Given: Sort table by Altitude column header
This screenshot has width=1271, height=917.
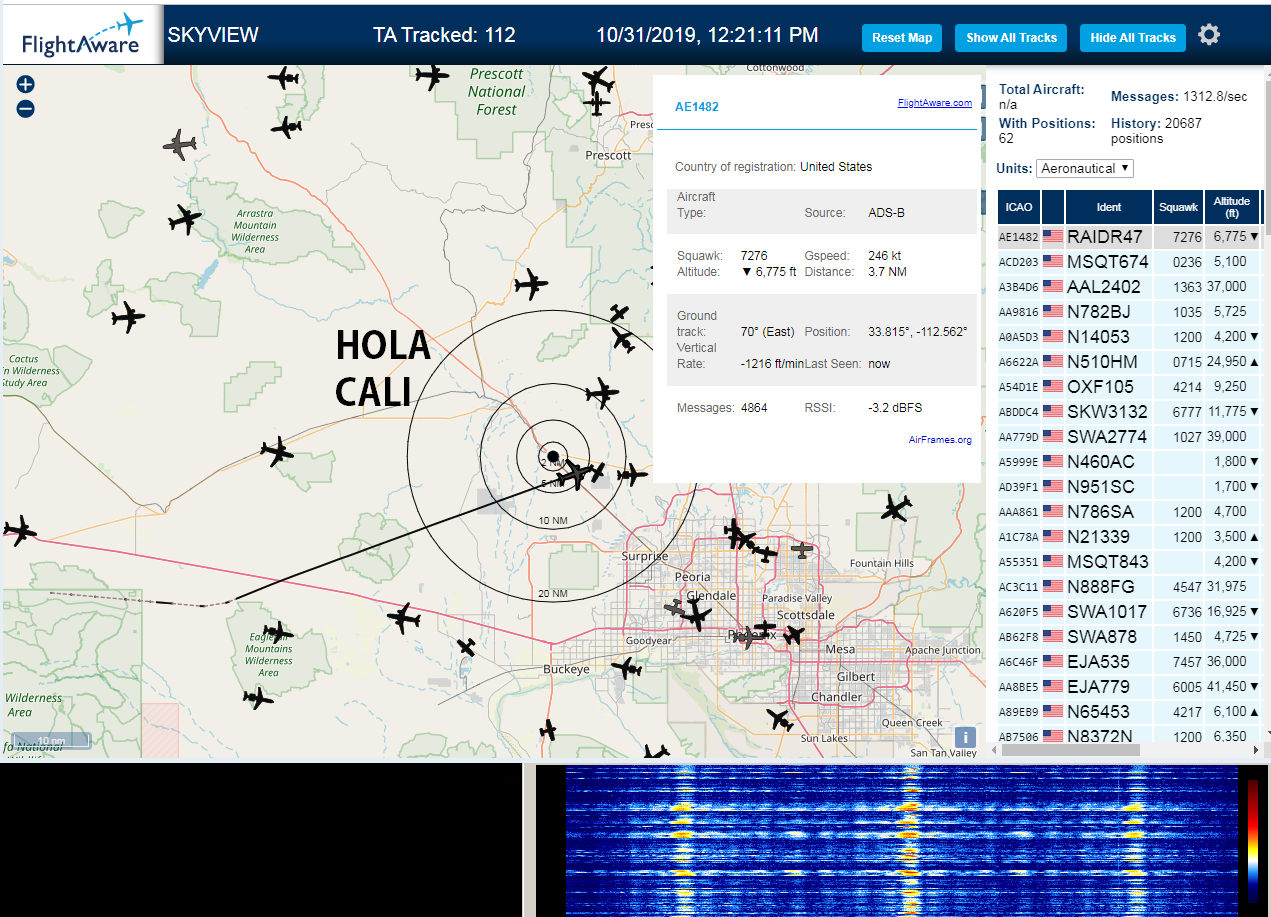Looking at the screenshot, I should pyautogui.click(x=1232, y=207).
